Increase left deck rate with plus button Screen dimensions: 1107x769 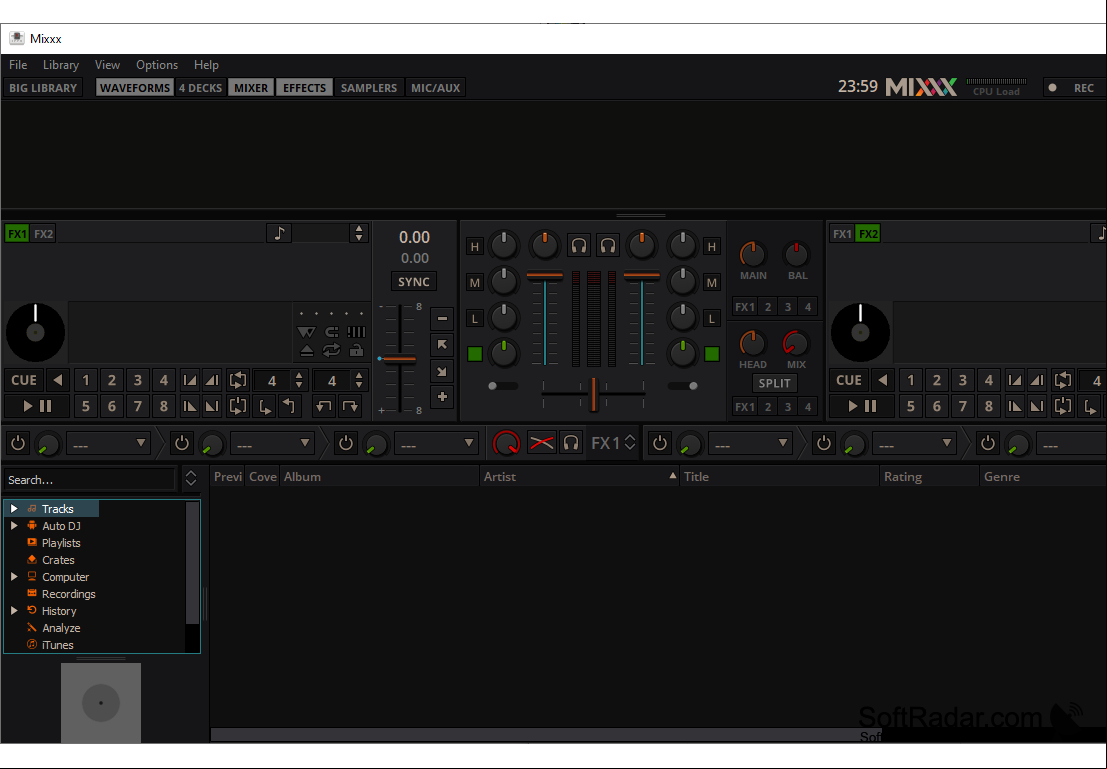point(442,397)
